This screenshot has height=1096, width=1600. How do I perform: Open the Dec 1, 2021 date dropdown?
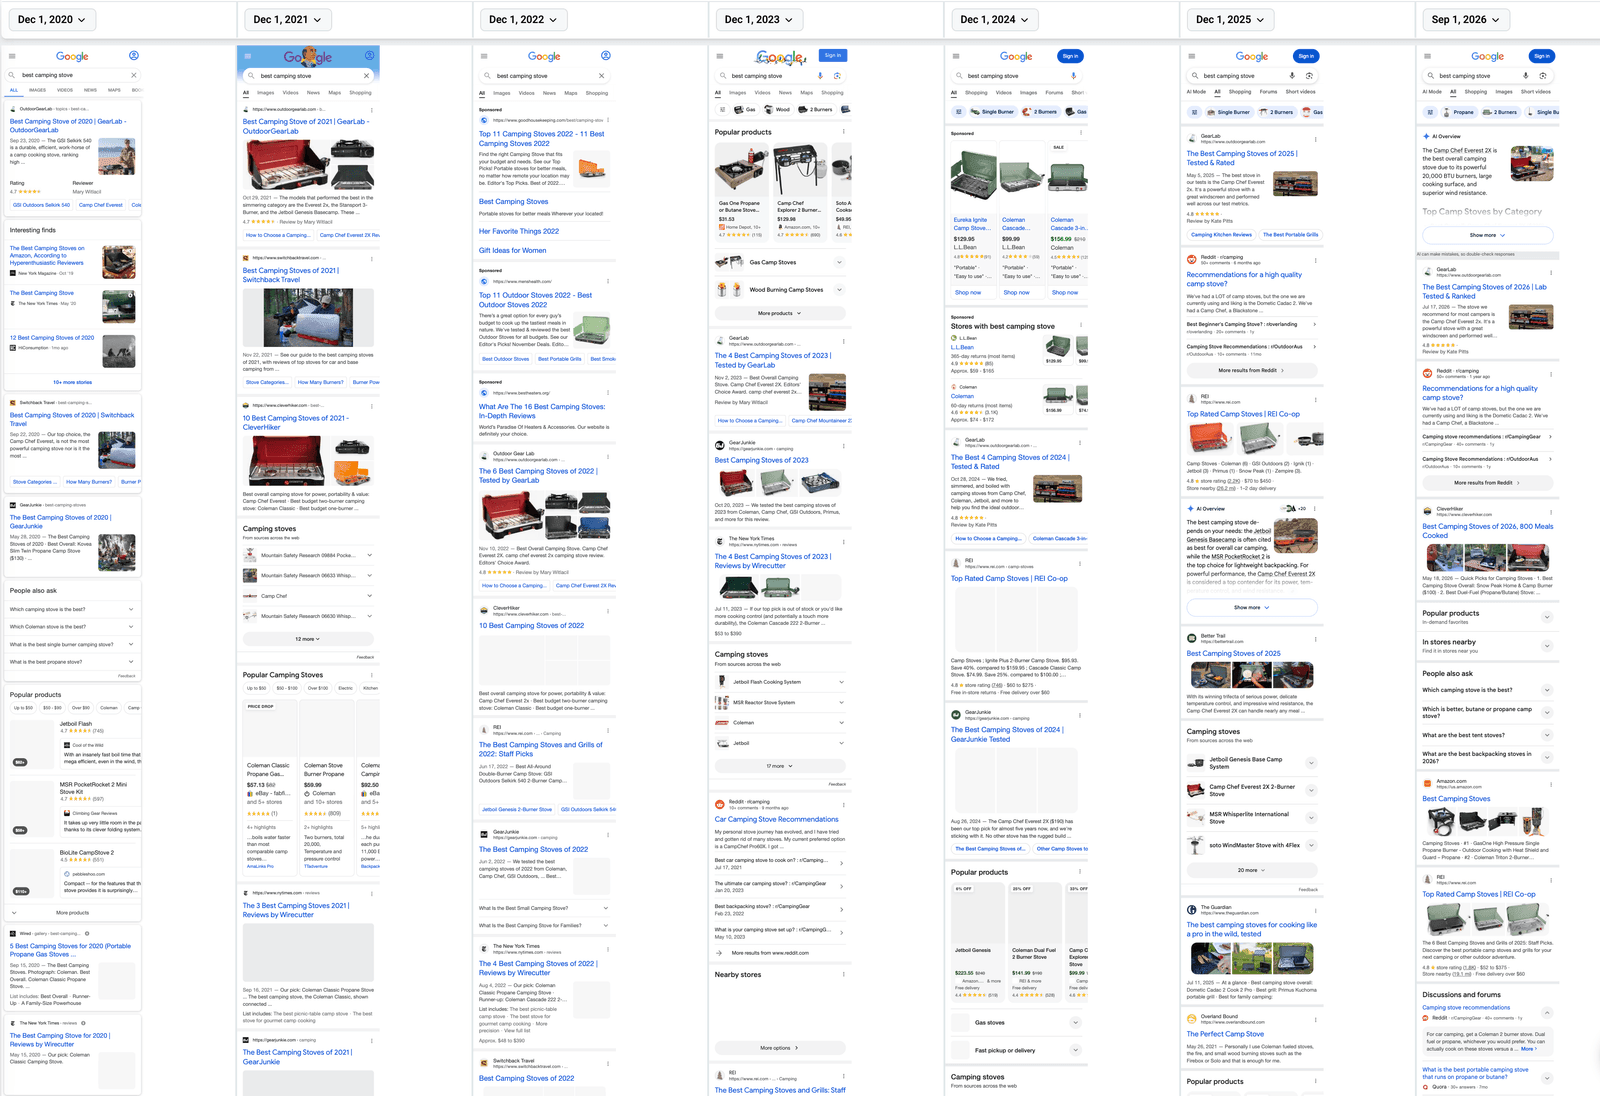click(287, 19)
